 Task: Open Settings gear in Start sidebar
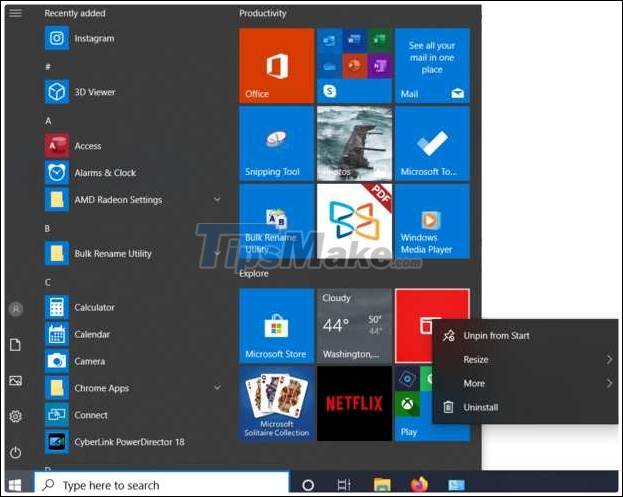click(x=15, y=416)
